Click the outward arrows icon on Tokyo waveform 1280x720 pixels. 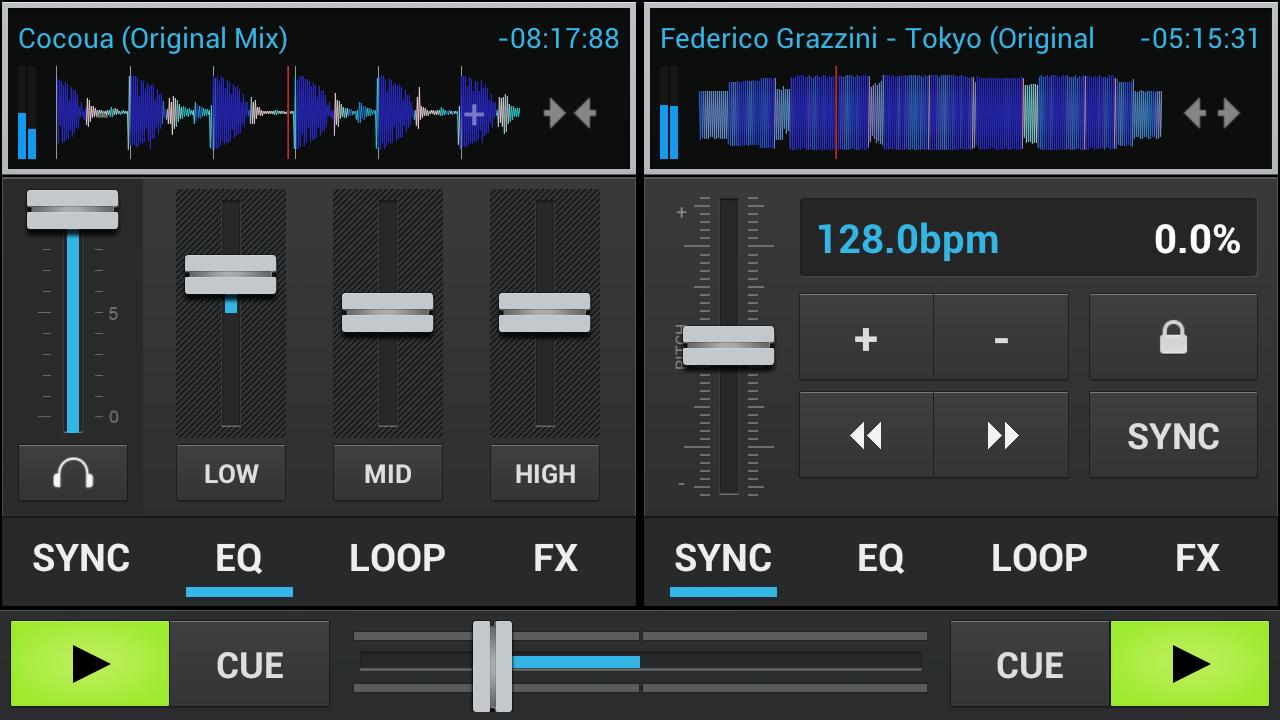(x=1211, y=113)
